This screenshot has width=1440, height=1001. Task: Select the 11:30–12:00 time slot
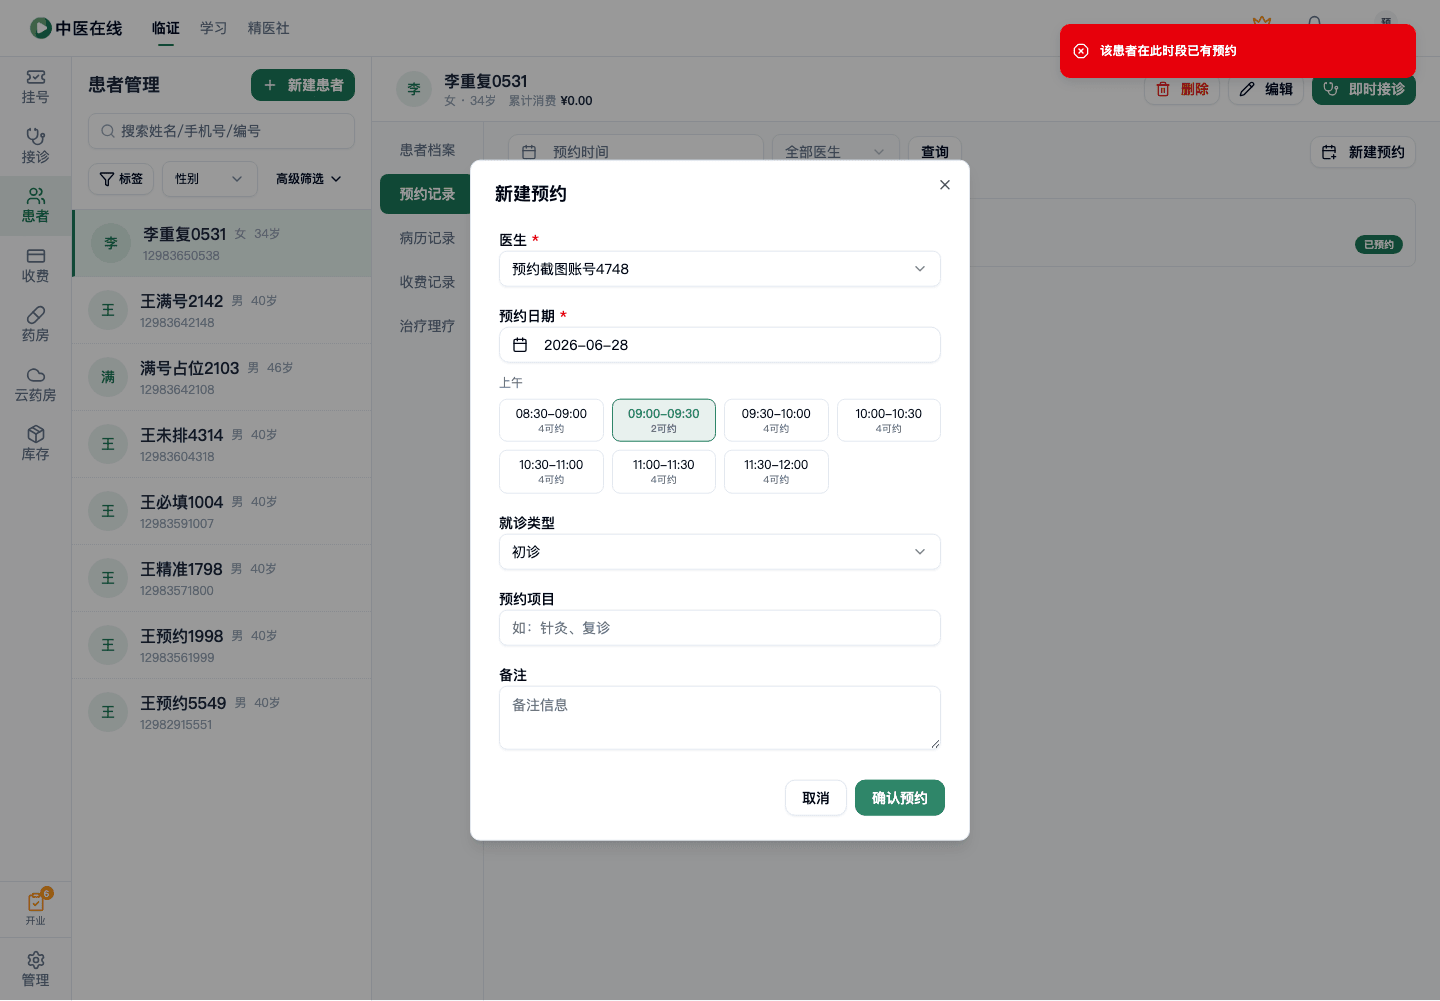pos(776,471)
